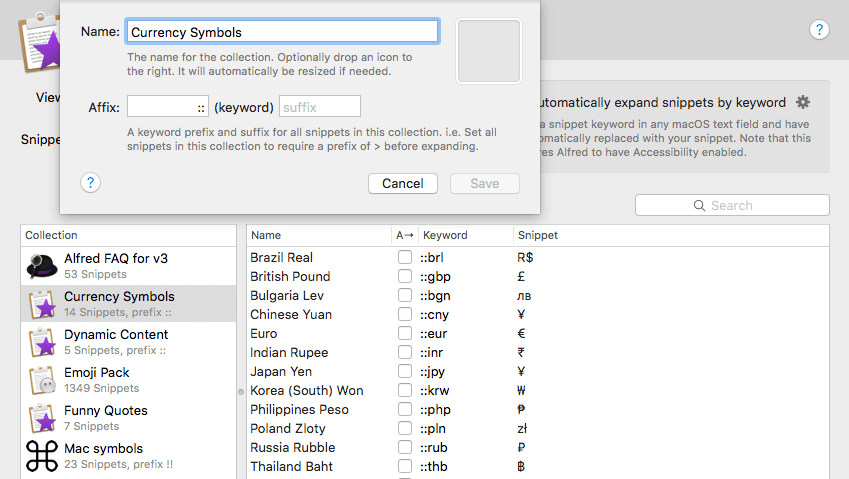
Task: Select the Thailand Baht snippet name
Action: pos(291,467)
